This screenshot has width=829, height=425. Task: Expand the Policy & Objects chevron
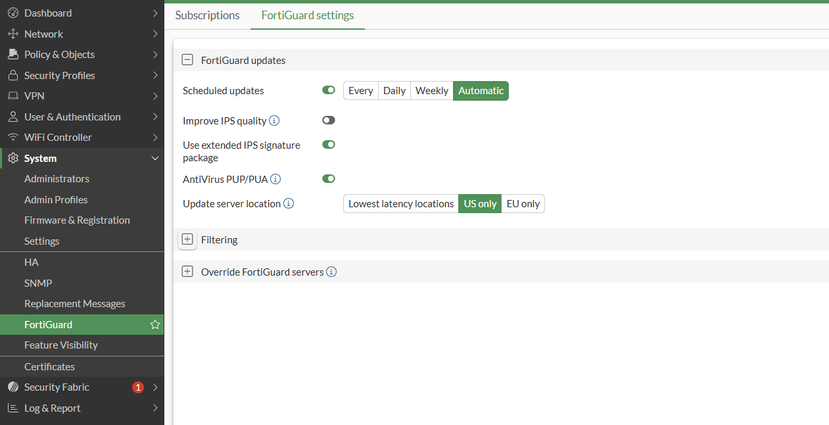155,54
